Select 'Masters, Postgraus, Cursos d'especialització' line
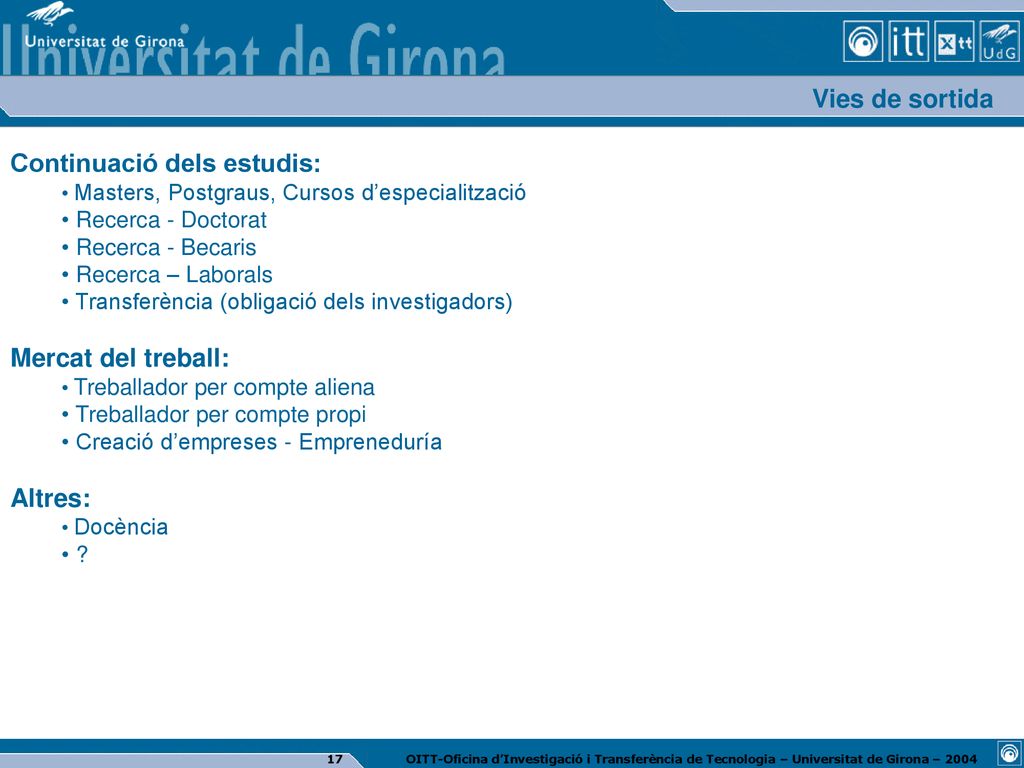The height and width of the screenshot is (768, 1024). [294, 193]
